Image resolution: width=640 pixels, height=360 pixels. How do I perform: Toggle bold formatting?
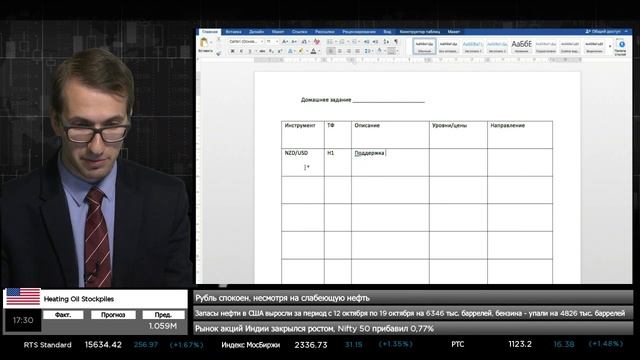coord(232,51)
